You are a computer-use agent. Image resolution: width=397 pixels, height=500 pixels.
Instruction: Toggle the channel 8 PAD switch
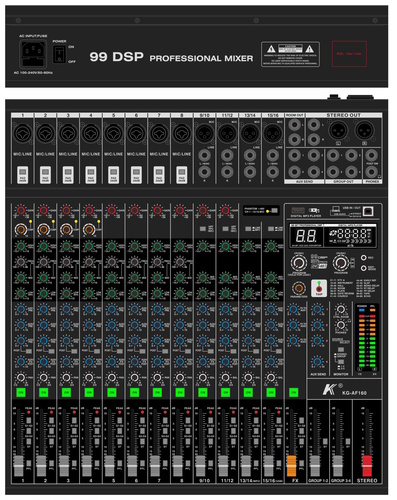coord(181,175)
